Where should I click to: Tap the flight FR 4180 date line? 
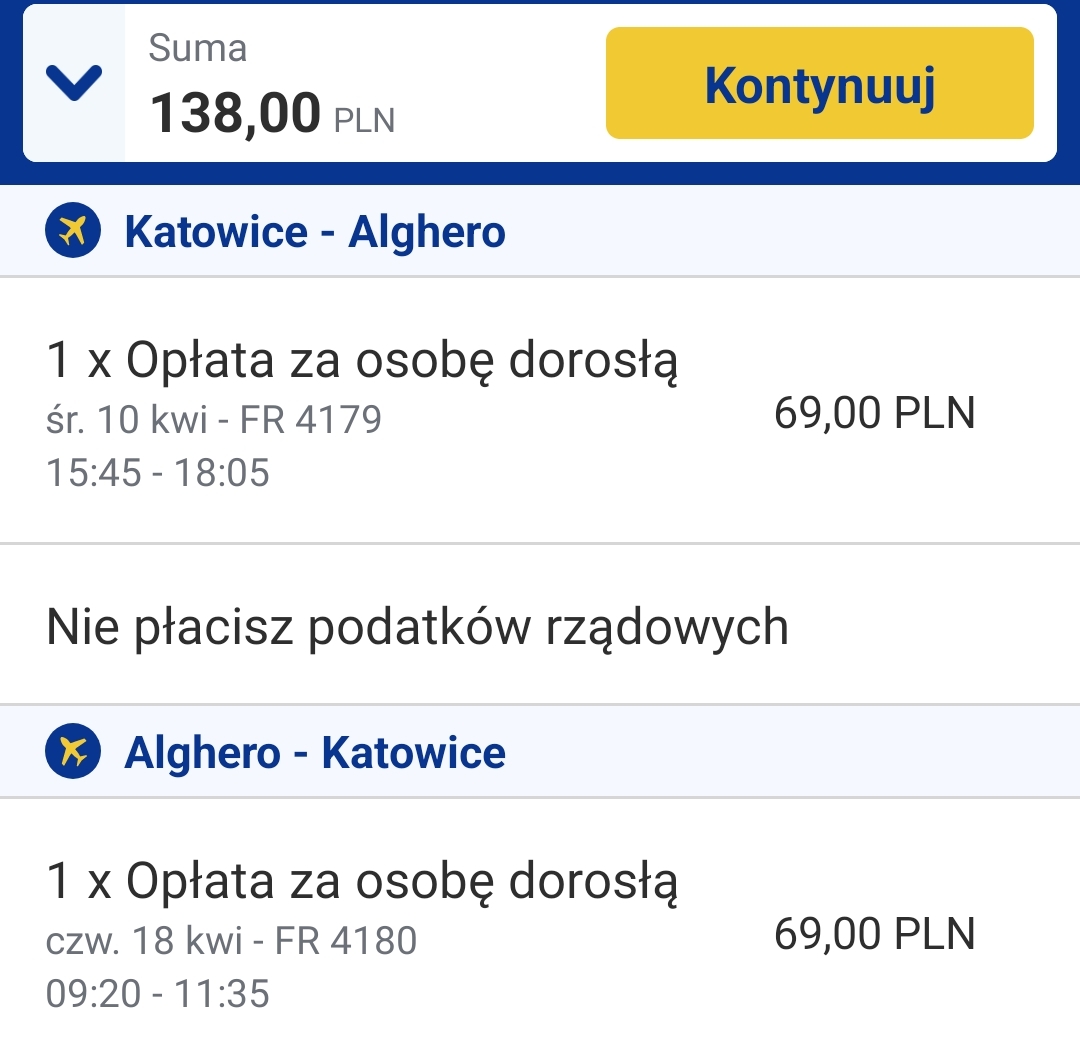click(x=231, y=940)
